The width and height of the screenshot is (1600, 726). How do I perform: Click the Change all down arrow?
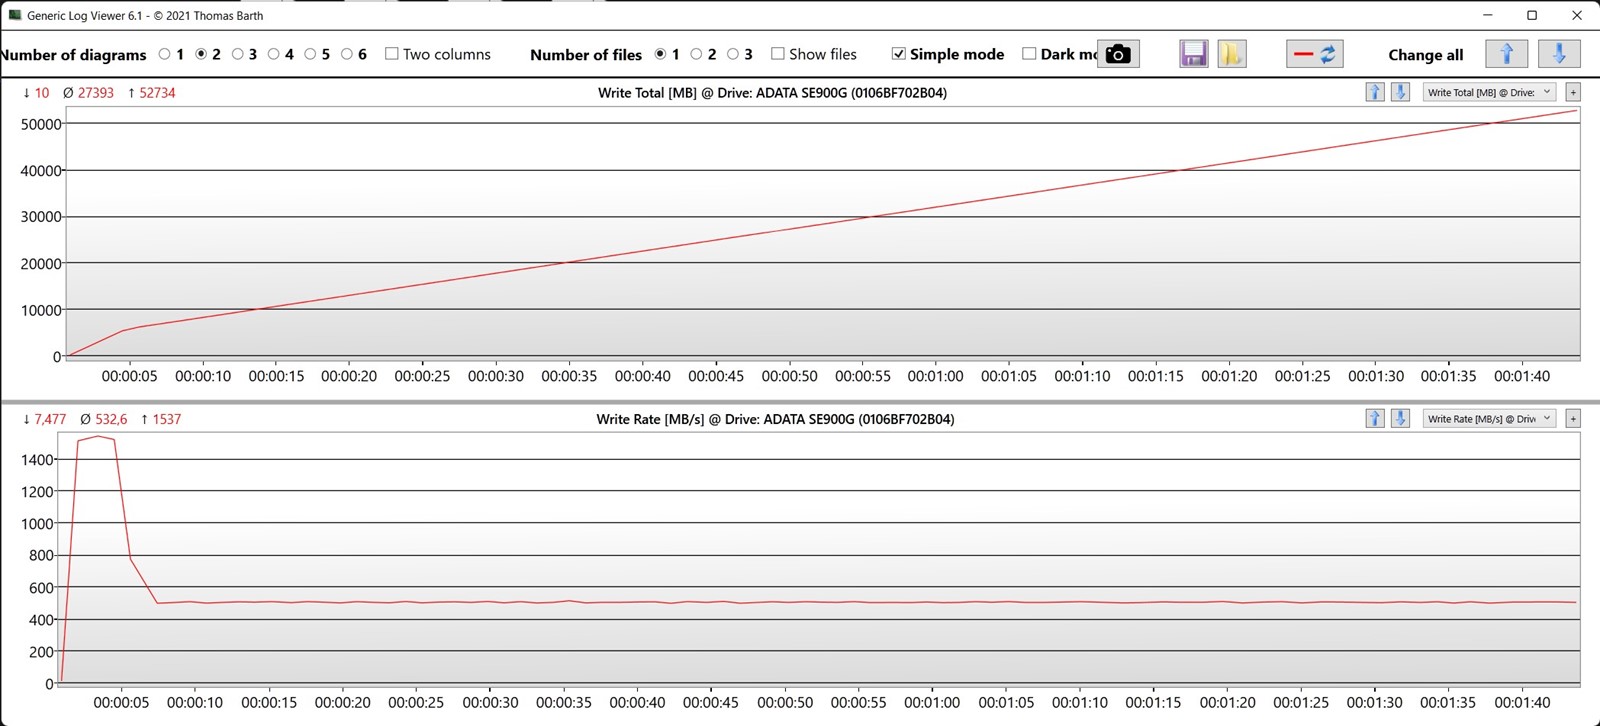(x=1558, y=54)
